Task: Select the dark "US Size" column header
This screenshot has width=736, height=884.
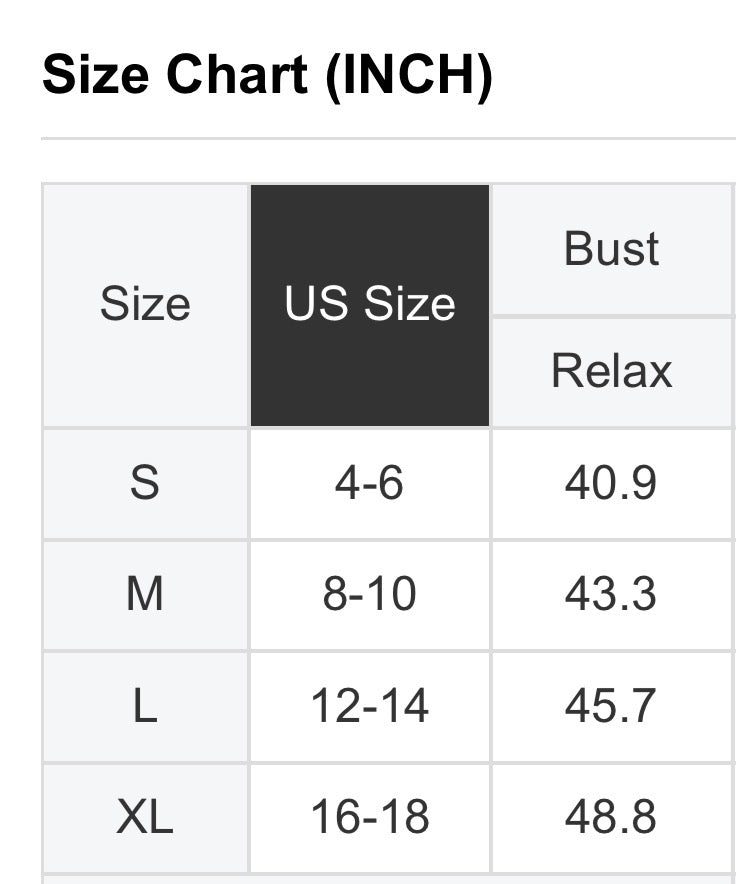Action: click(x=370, y=305)
